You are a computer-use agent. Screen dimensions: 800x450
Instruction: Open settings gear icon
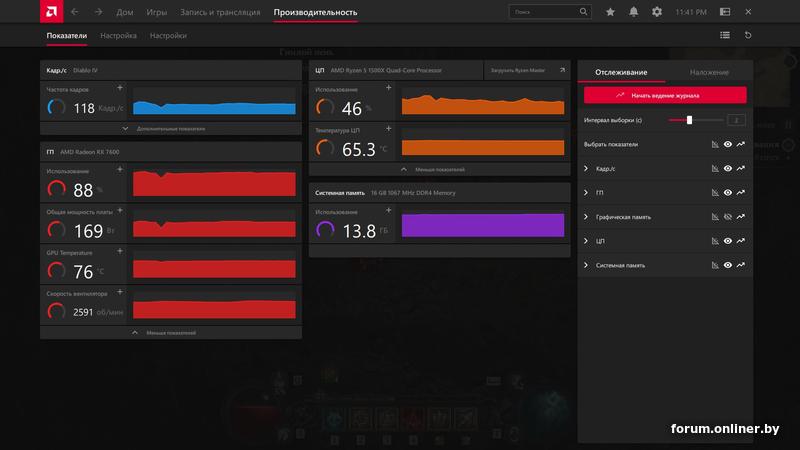[x=657, y=12]
